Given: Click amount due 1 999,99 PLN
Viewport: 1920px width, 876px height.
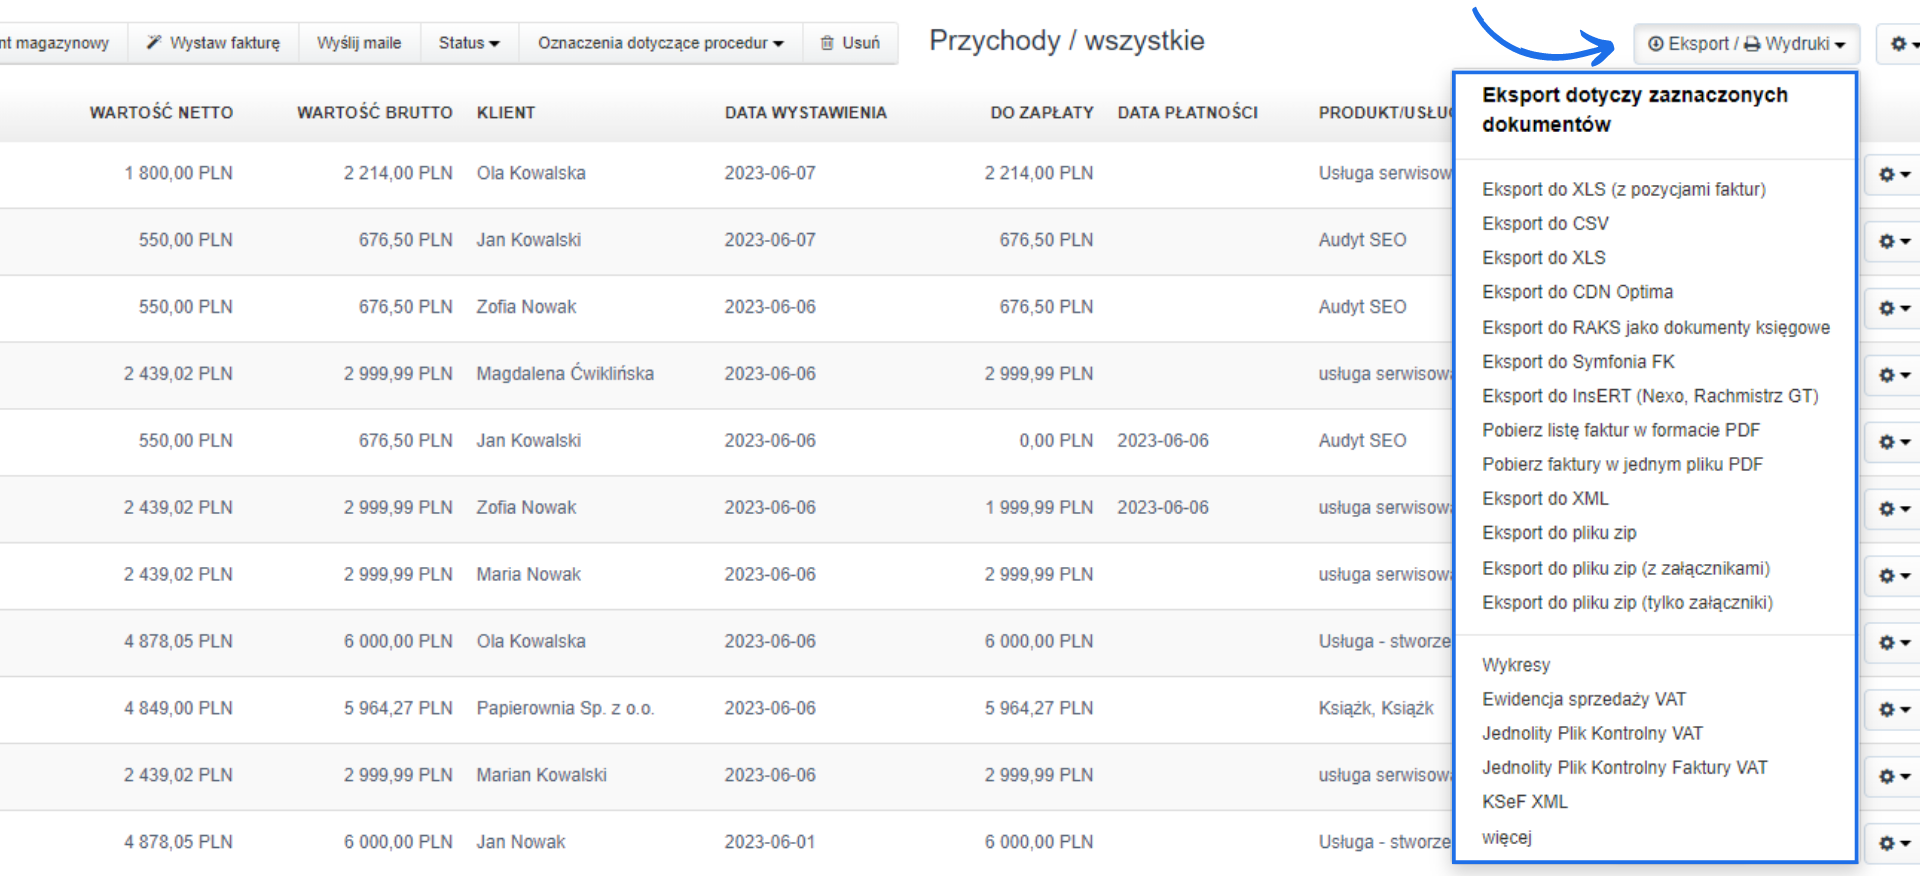Looking at the screenshot, I should (1039, 507).
